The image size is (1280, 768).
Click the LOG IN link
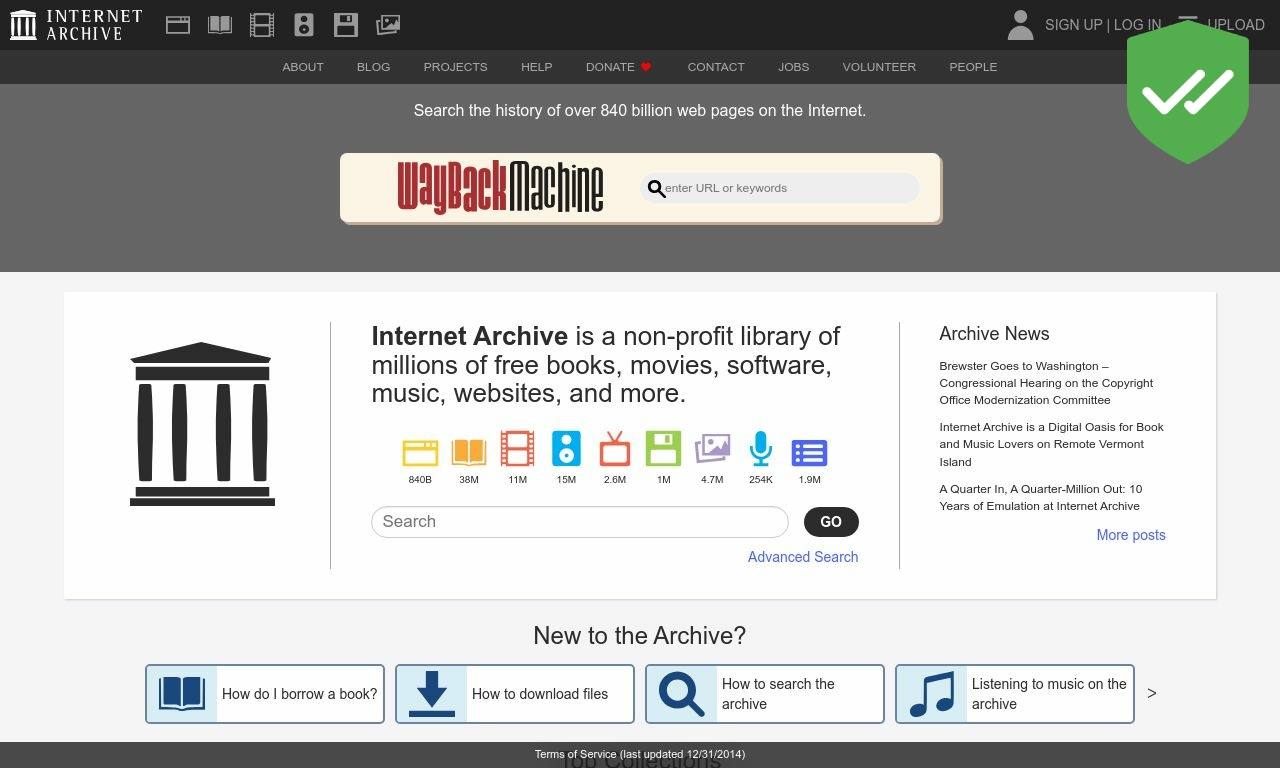[x=1138, y=25]
